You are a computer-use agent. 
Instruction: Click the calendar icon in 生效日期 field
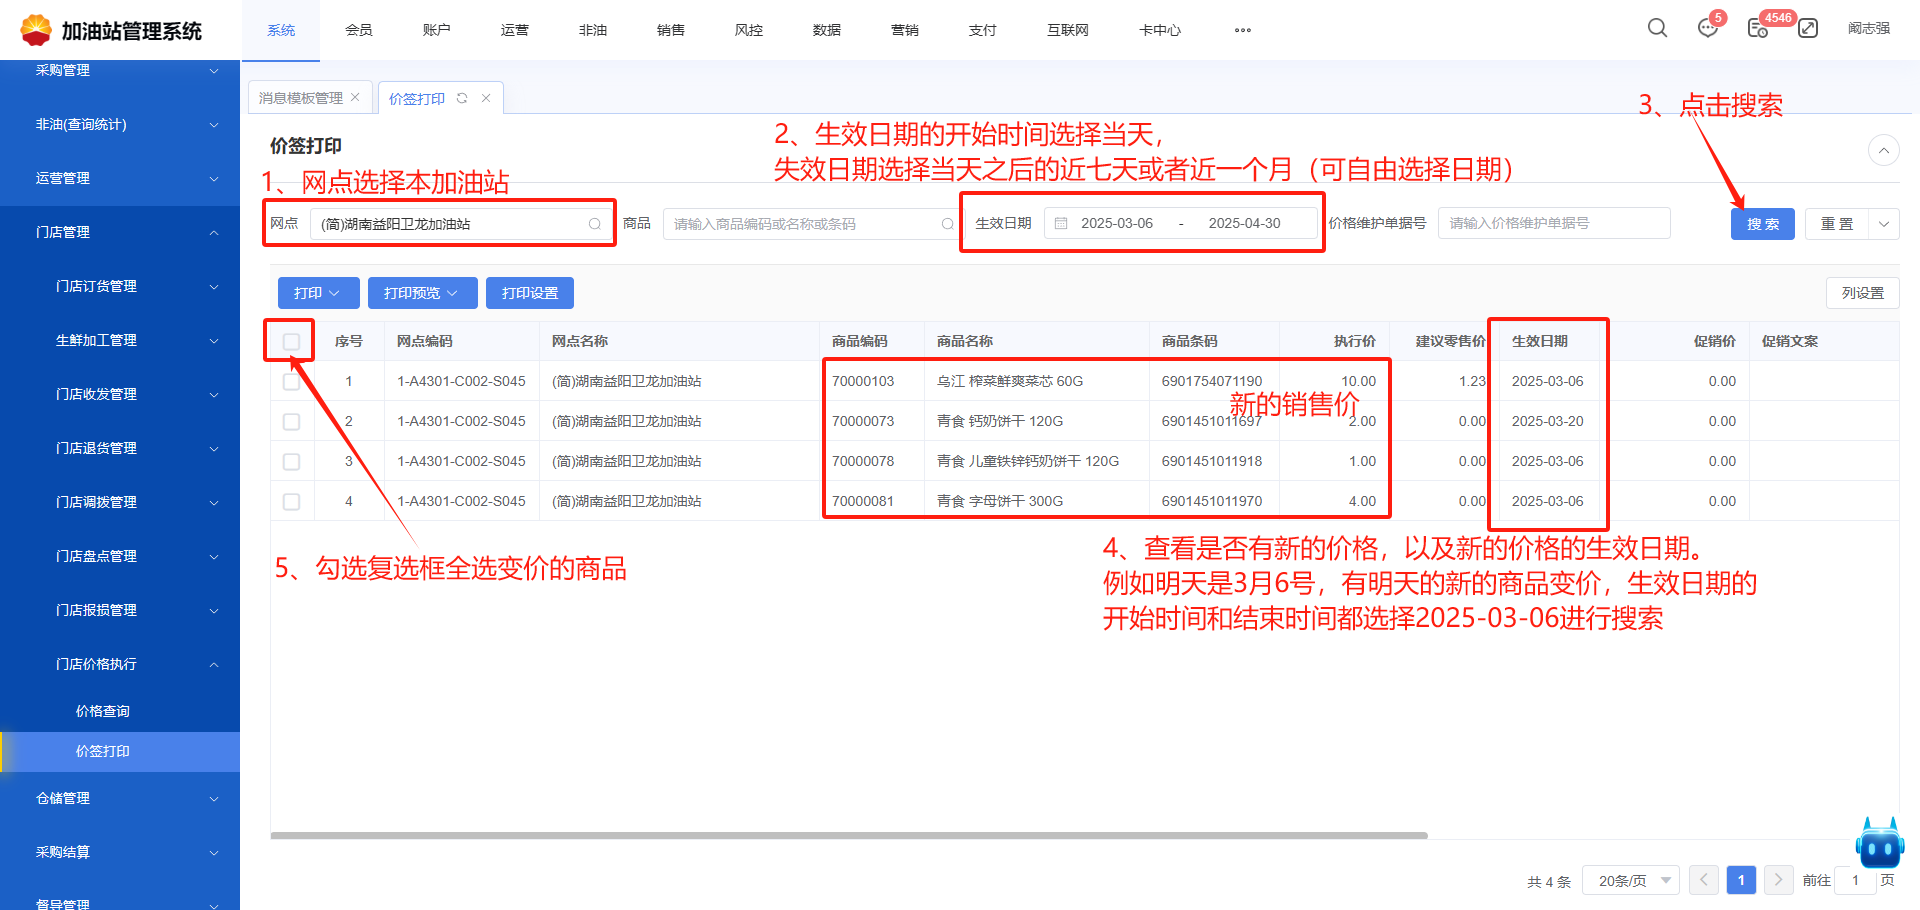1061,223
